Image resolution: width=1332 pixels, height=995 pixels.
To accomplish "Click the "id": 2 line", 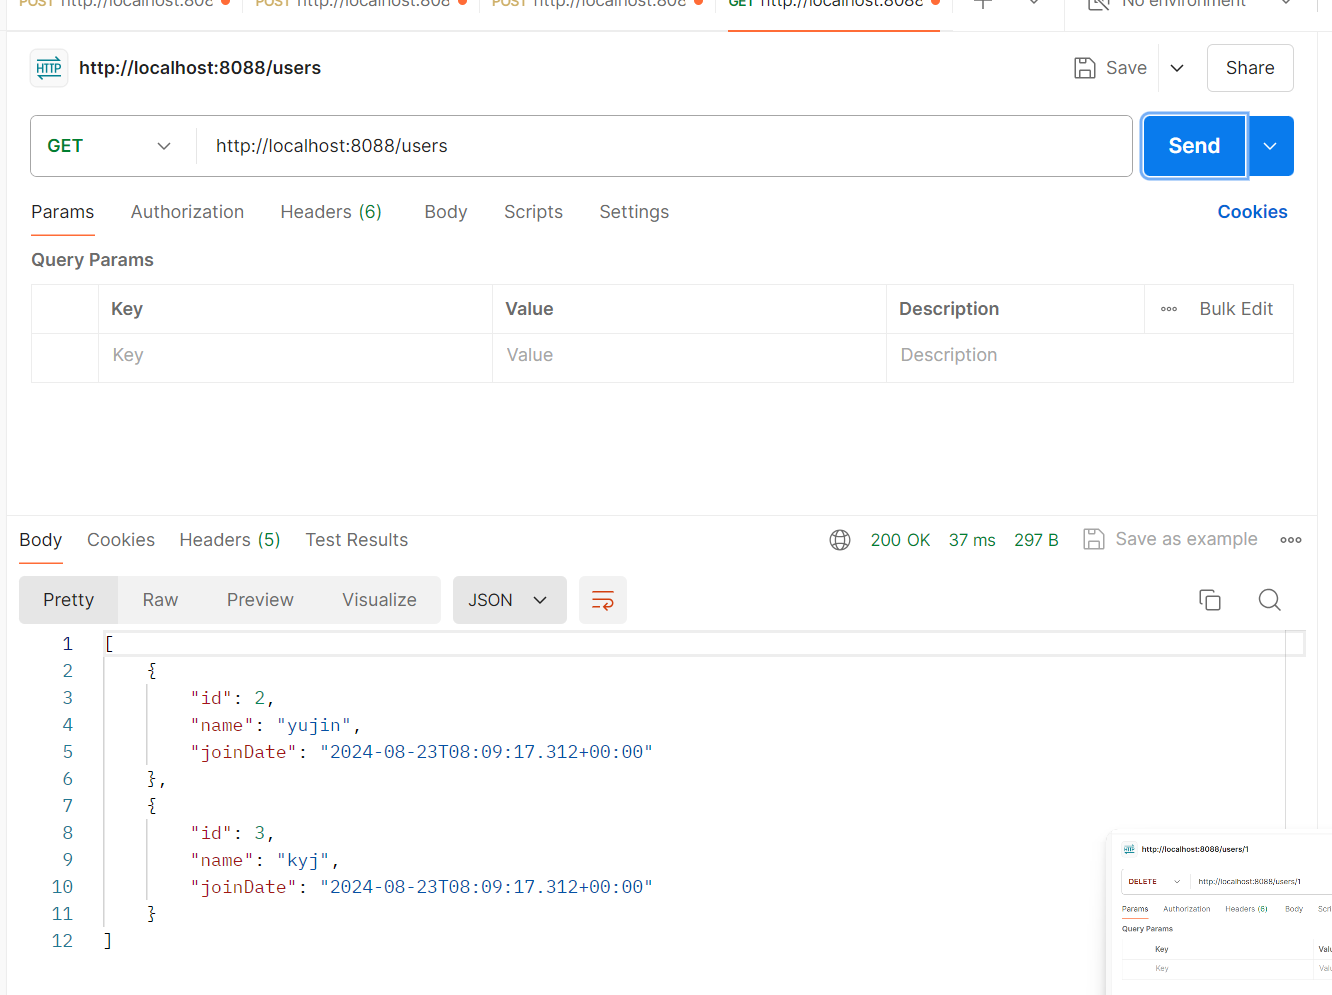I will click(x=232, y=698).
